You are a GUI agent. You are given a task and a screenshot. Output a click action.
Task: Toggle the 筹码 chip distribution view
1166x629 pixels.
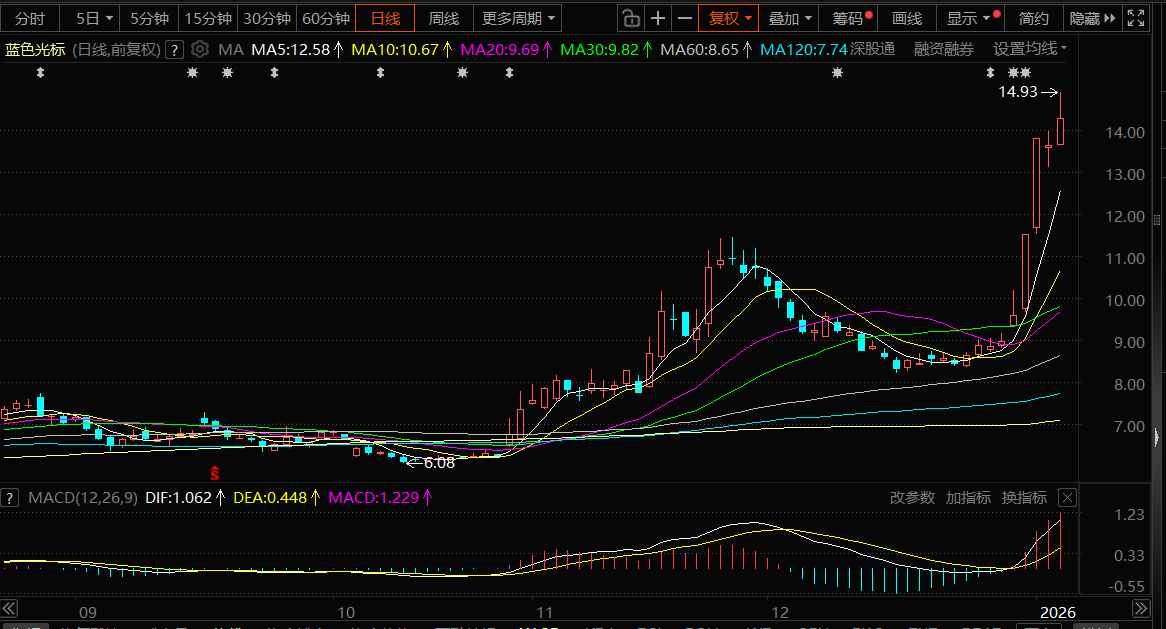(x=851, y=18)
